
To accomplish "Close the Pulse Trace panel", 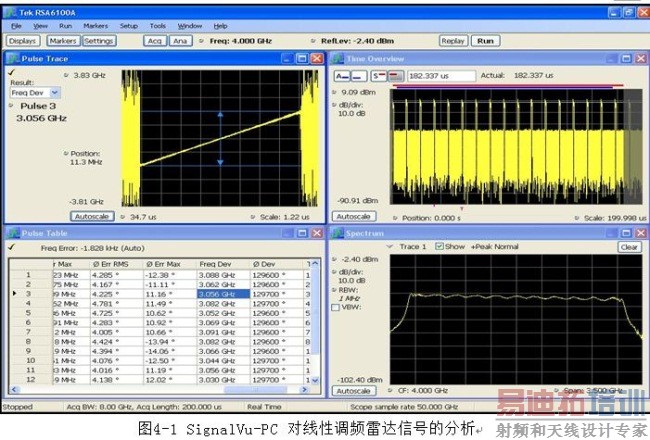I will 317,58.
